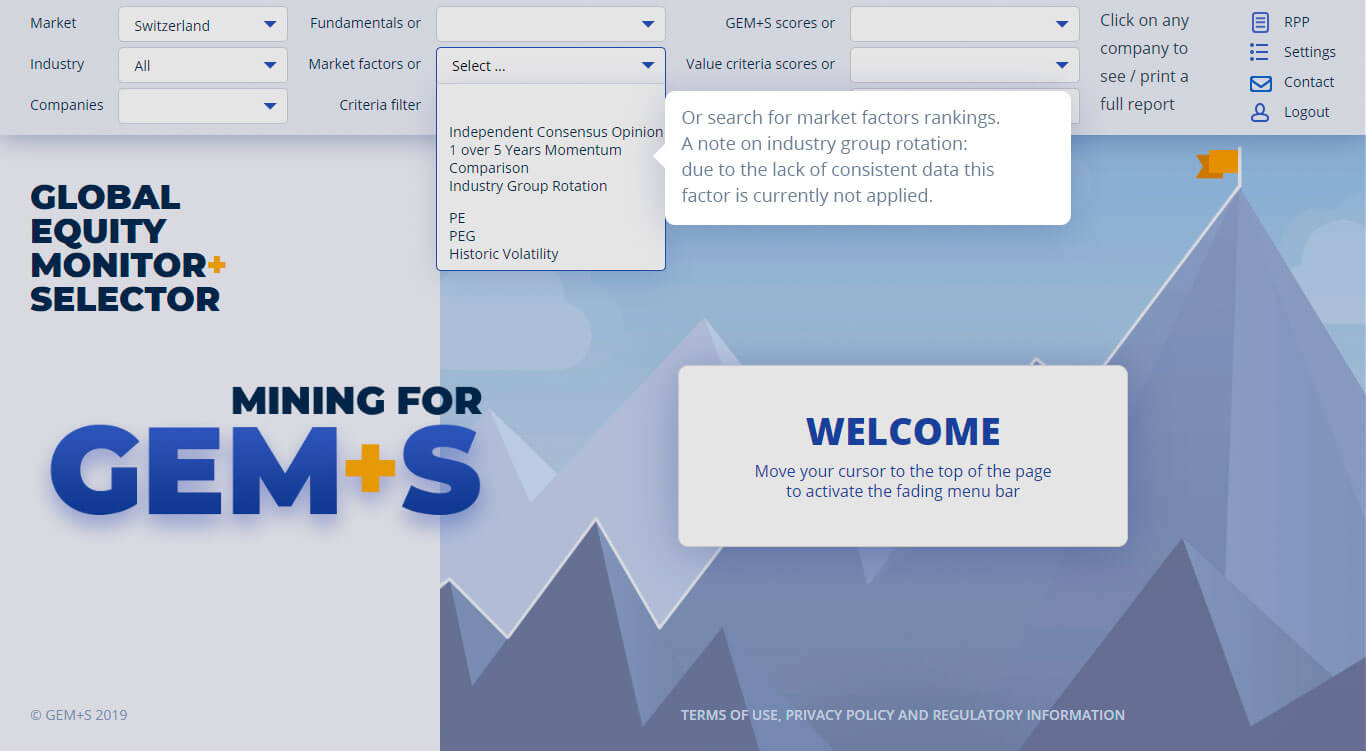The height and width of the screenshot is (751, 1366).
Task: Open the Settings link
Action: click(1309, 52)
